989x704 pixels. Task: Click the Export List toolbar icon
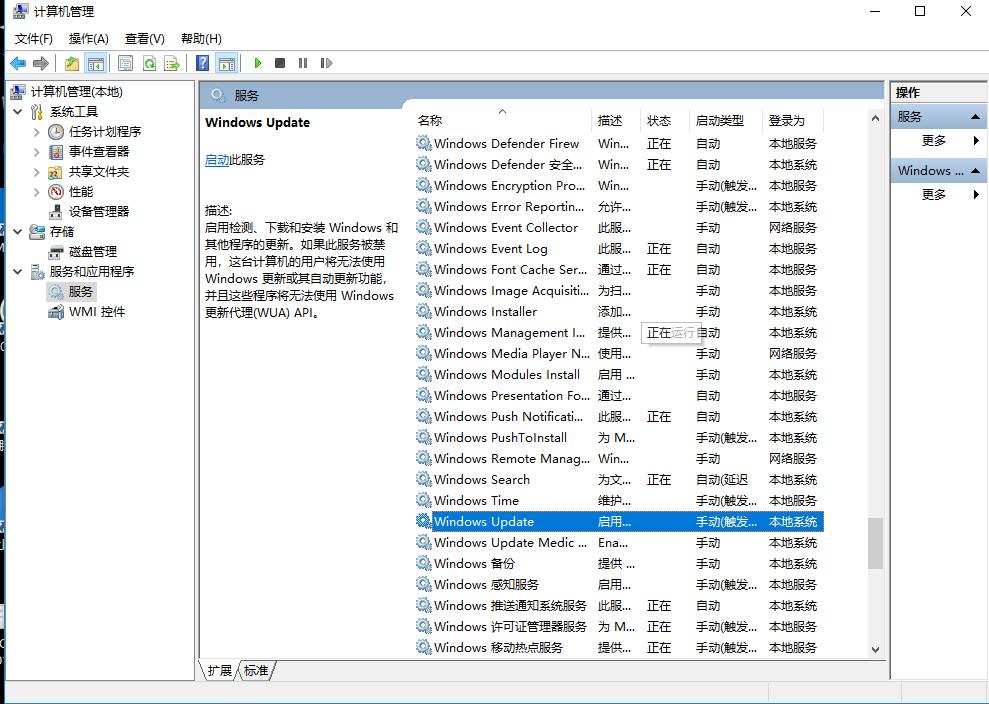[172, 63]
